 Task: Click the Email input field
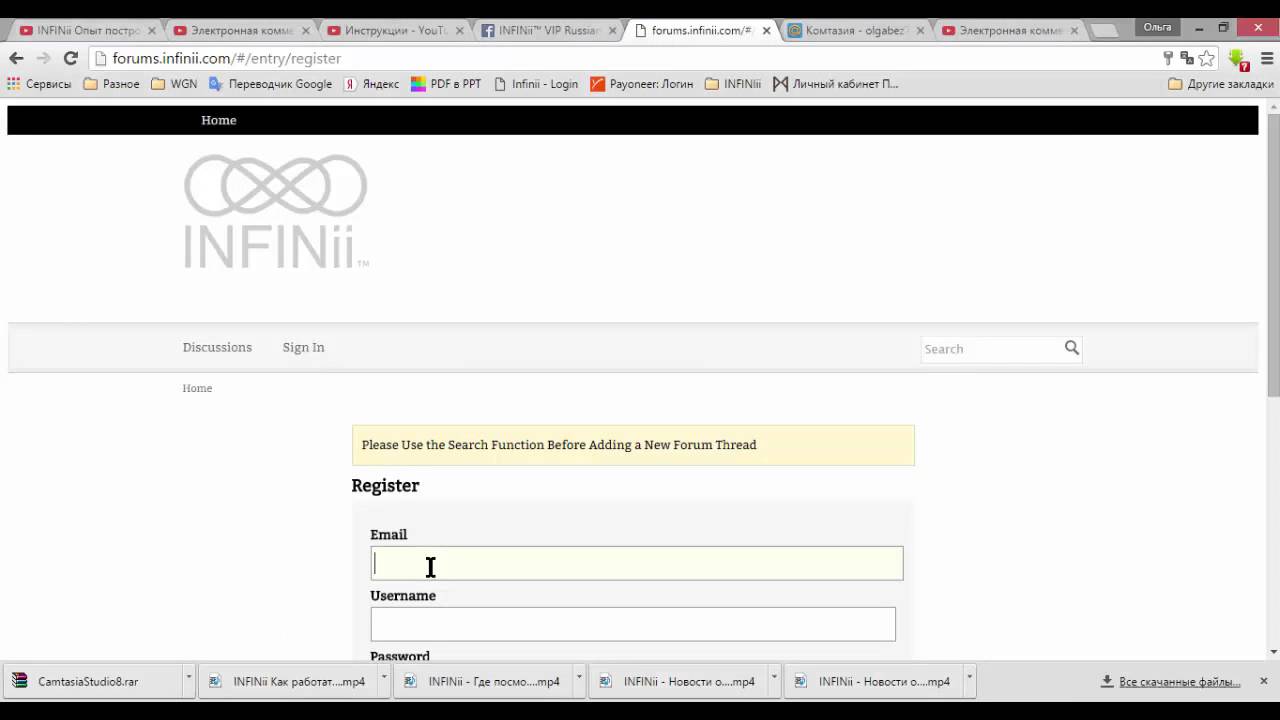(x=637, y=563)
